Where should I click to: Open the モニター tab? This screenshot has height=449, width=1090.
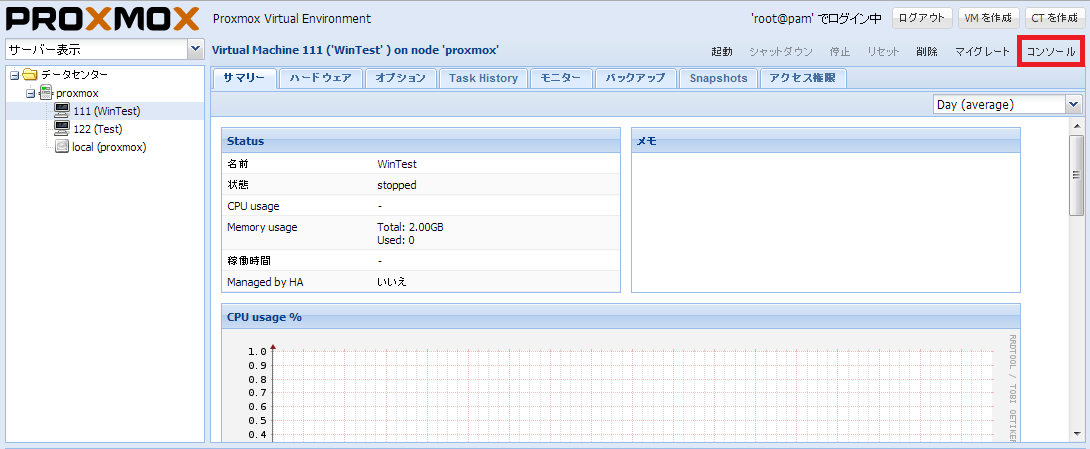pos(561,79)
